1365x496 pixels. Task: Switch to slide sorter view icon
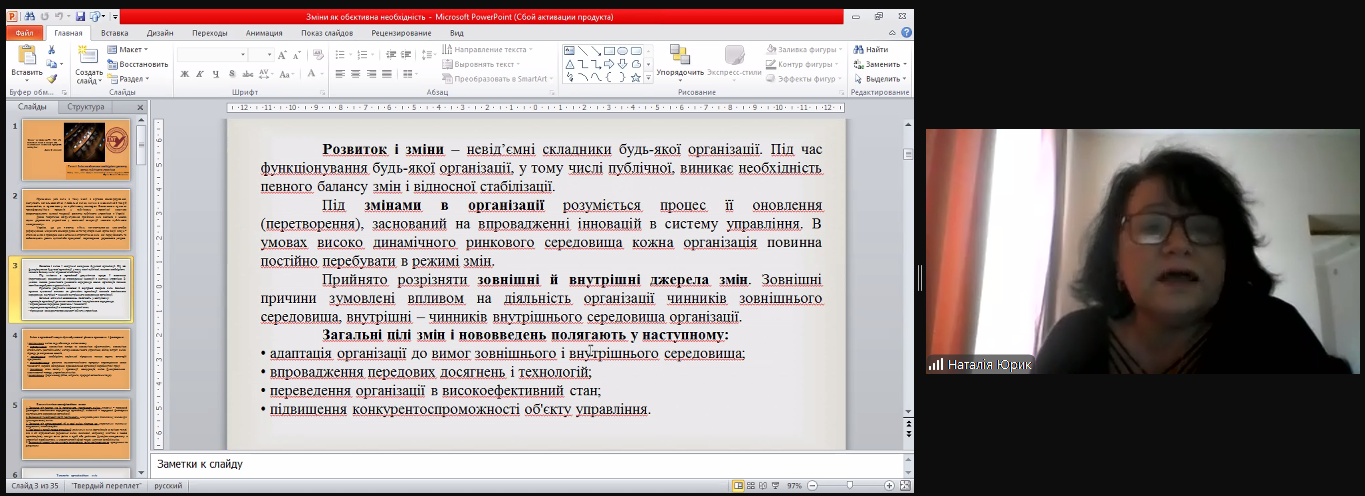tap(752, 485)
